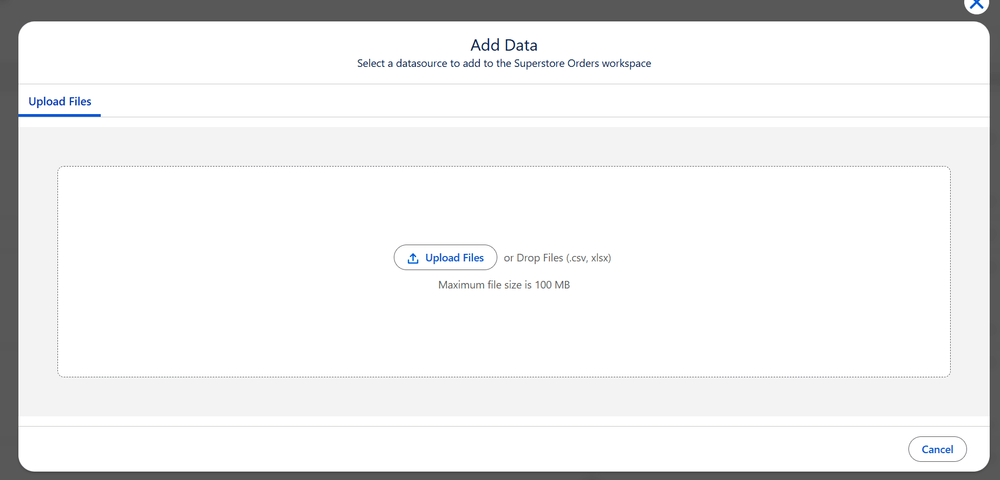This screenshot has width=1000, height=480.
Task: Close the Add Data dialog with X
Action: [x=976, y=4]
